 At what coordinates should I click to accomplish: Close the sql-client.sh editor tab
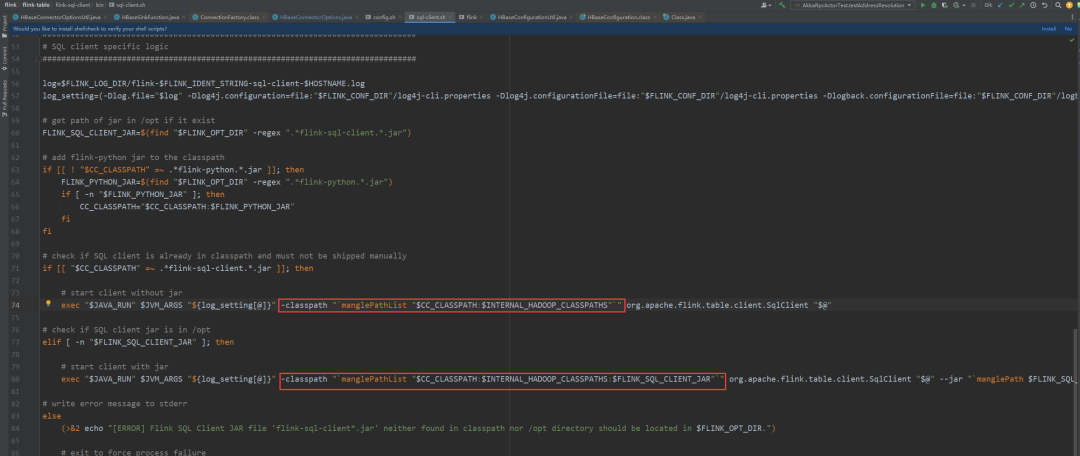[450, 17]
